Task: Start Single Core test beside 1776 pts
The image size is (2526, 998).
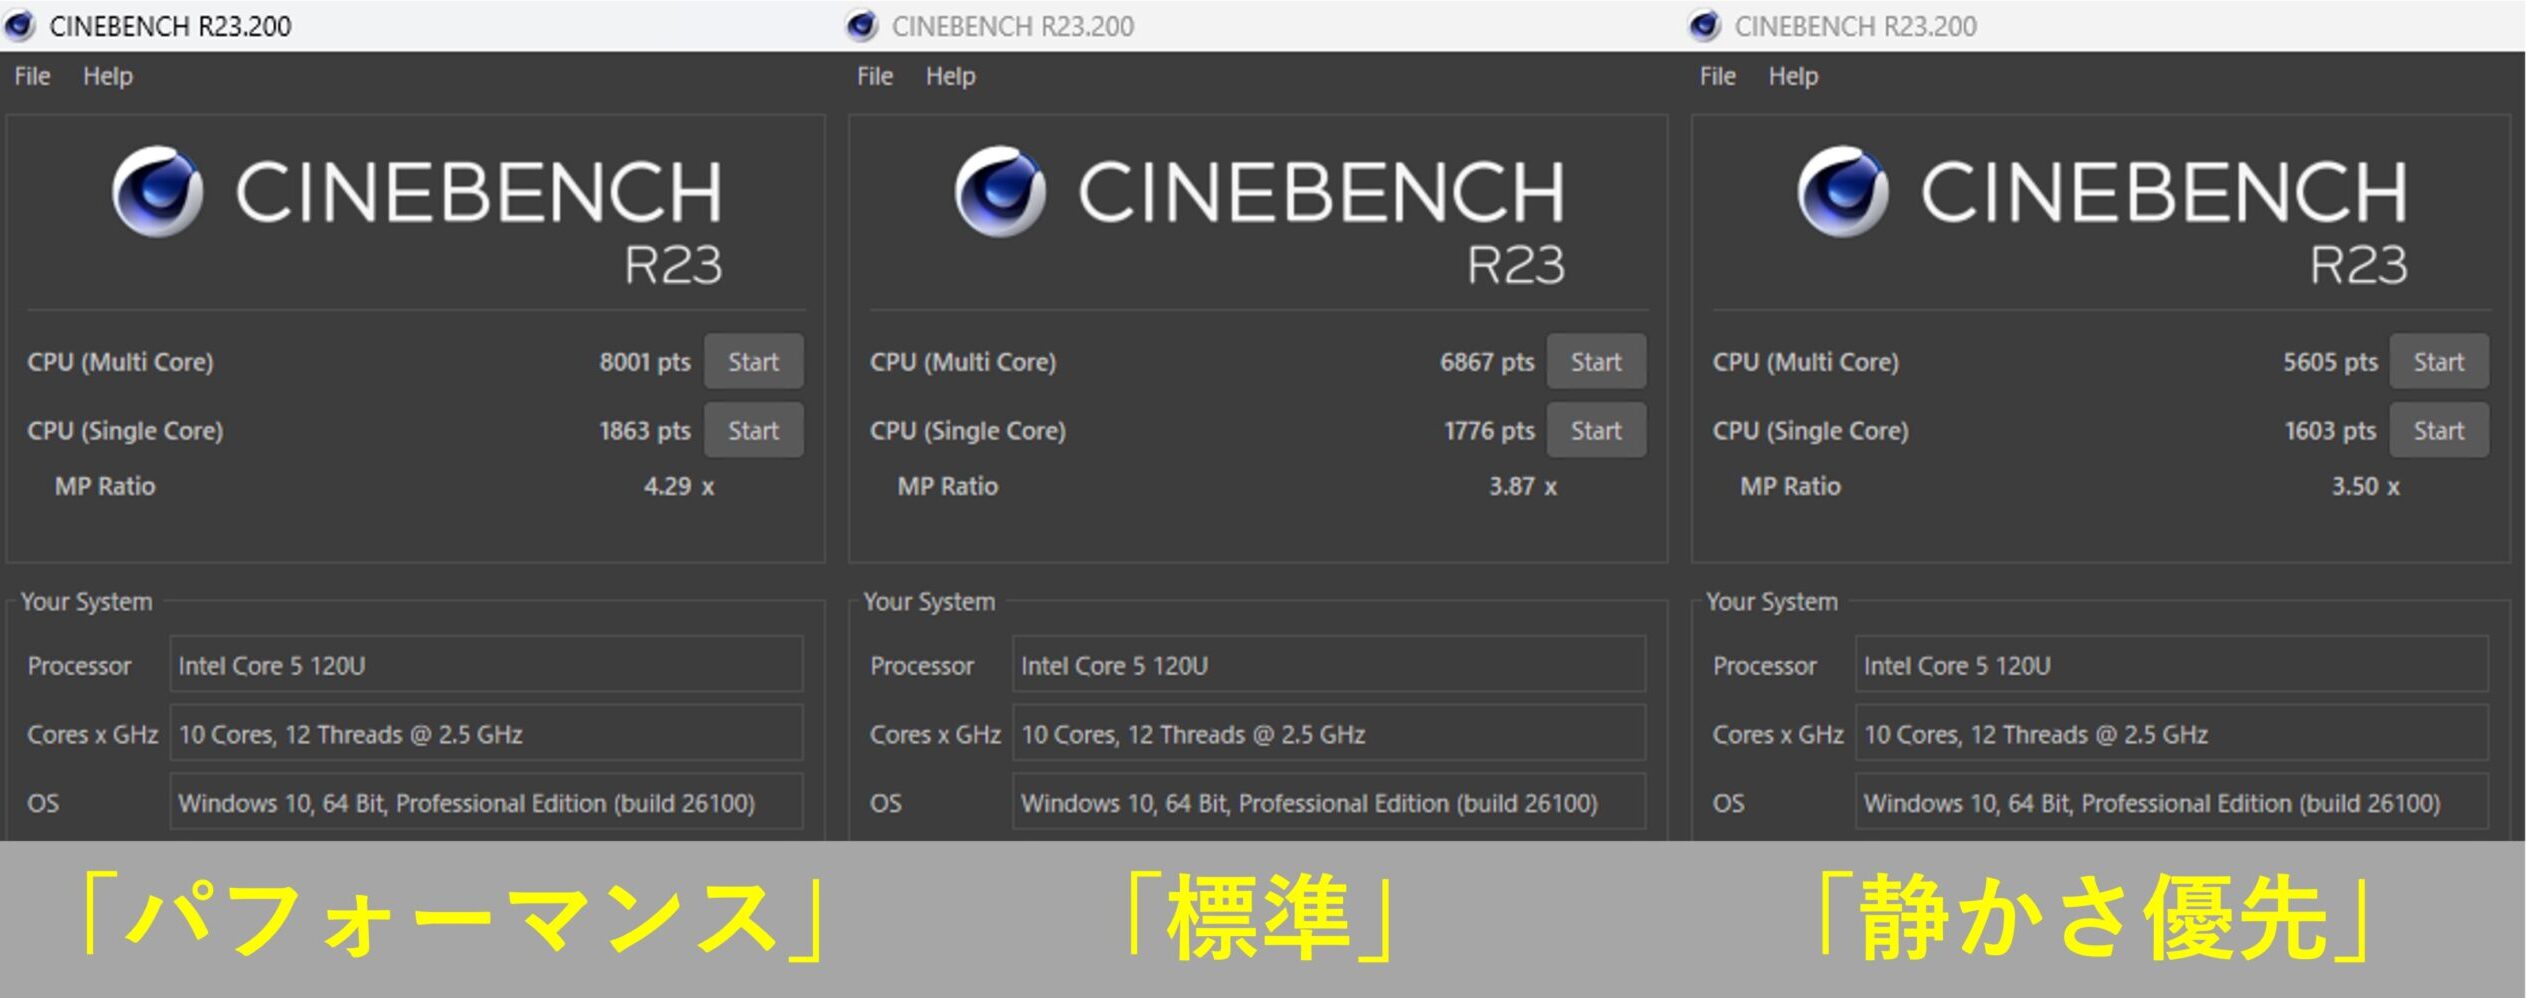Action: click(x=1596, y=430)
